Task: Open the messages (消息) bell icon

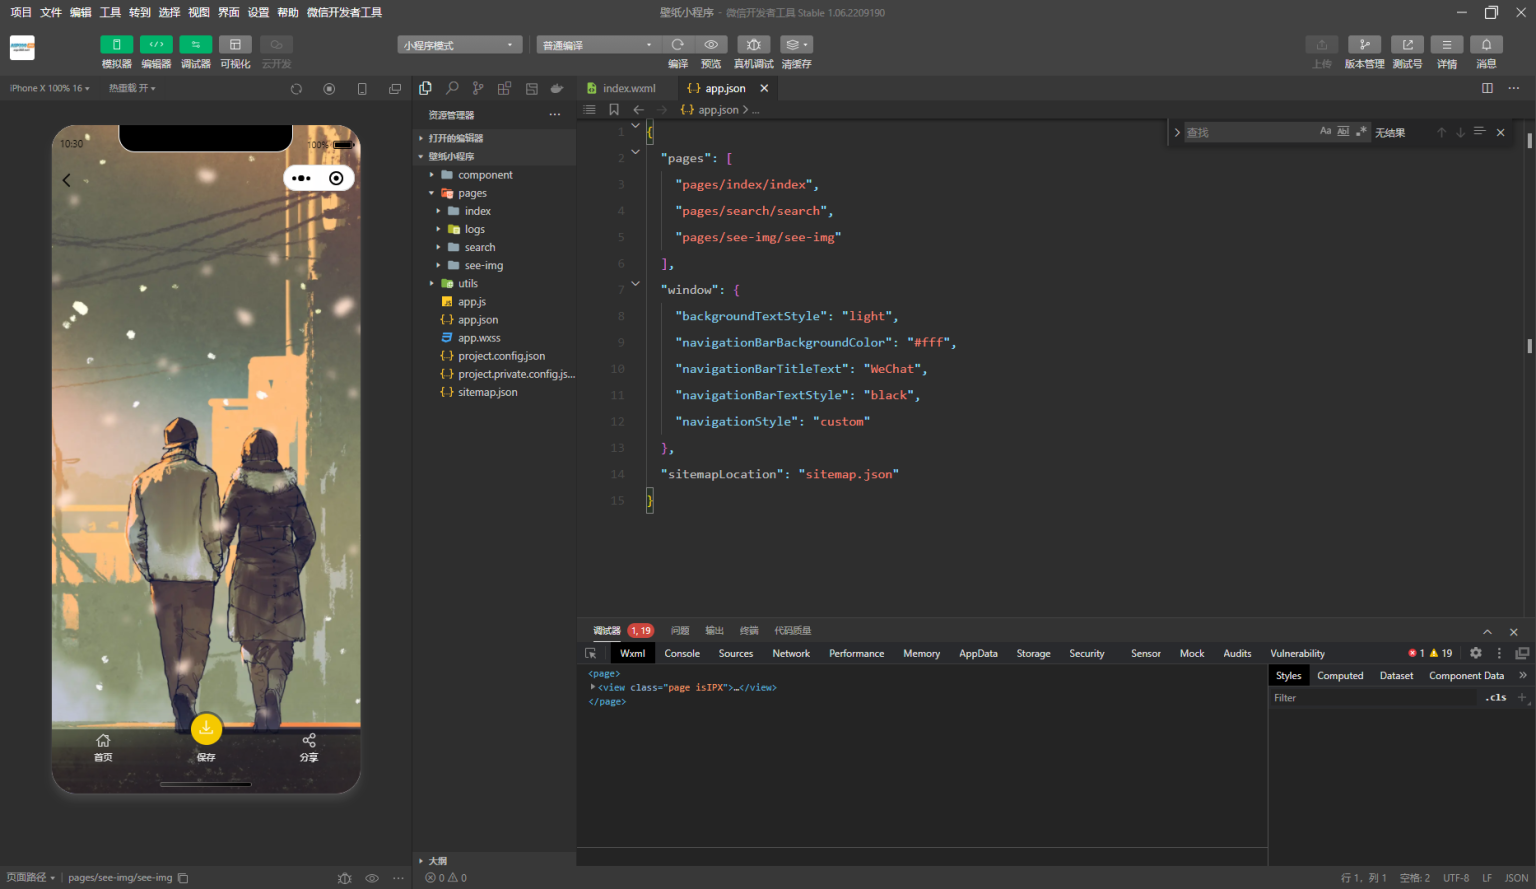Action: click(1486, 45)
